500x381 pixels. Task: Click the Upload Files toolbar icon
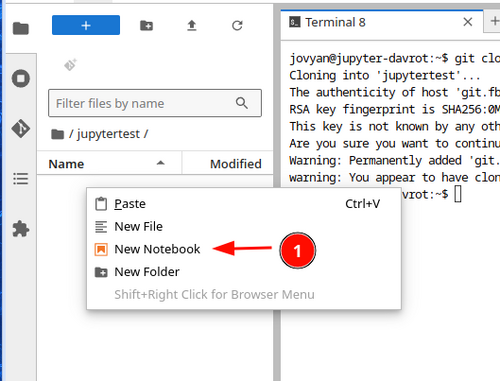pos(192,25)
